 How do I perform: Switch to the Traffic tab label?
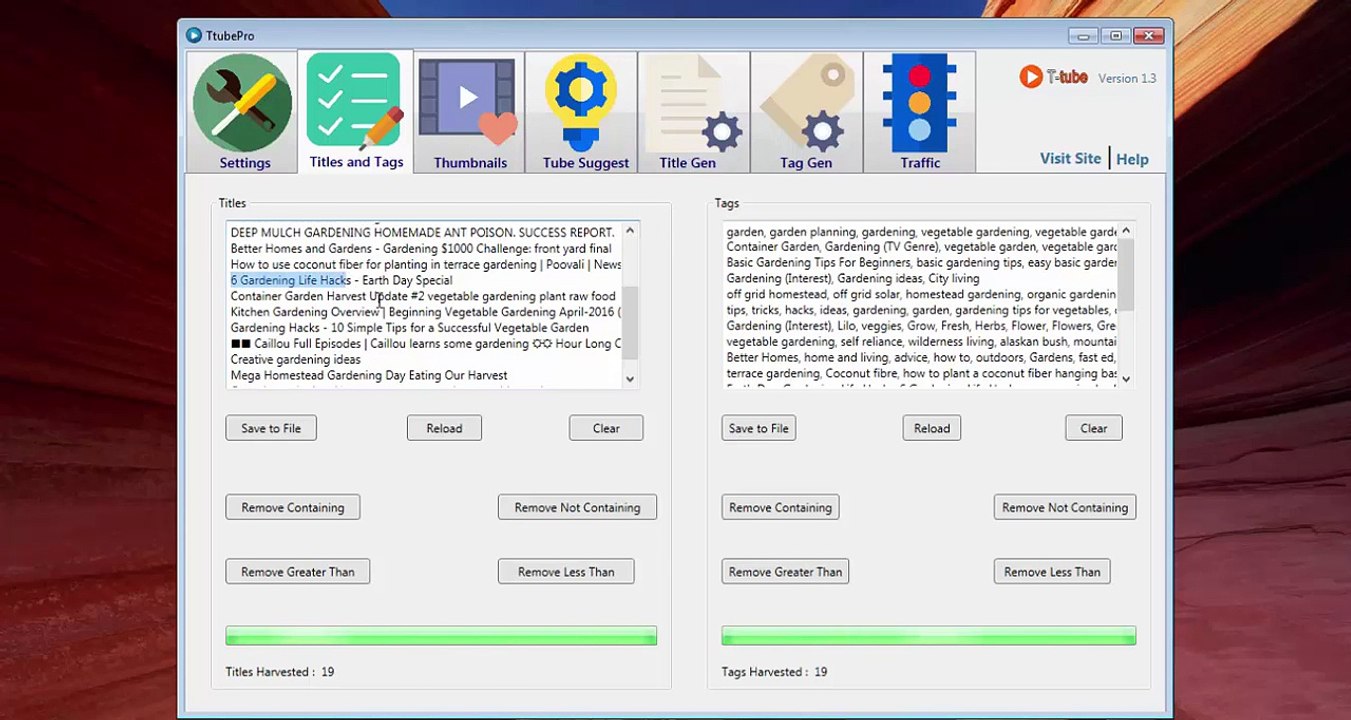920,163
